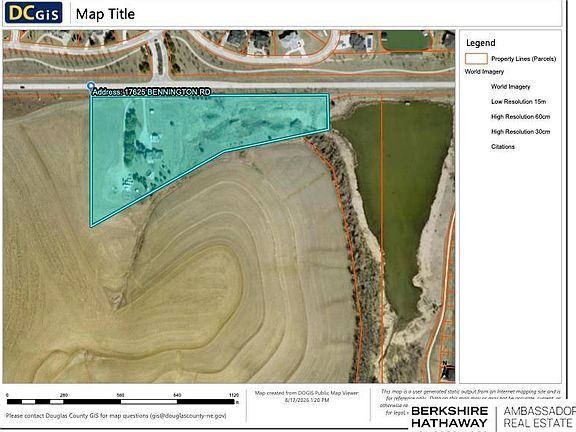Image resolution: width=576 pixels, height=432 pixels.
Task: Click the Ambassador Real Estate logo text
Action: [x=539, y=417]
